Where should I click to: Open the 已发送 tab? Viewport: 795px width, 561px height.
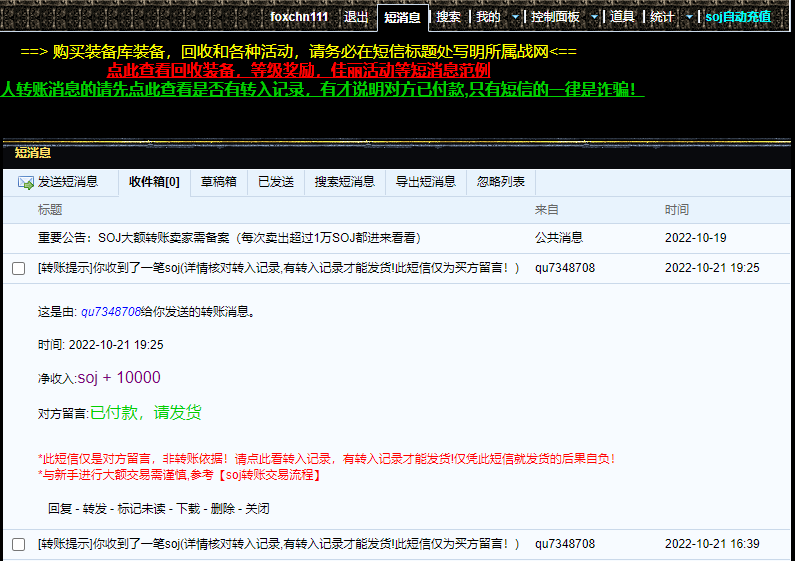click(x=275, y=182)
